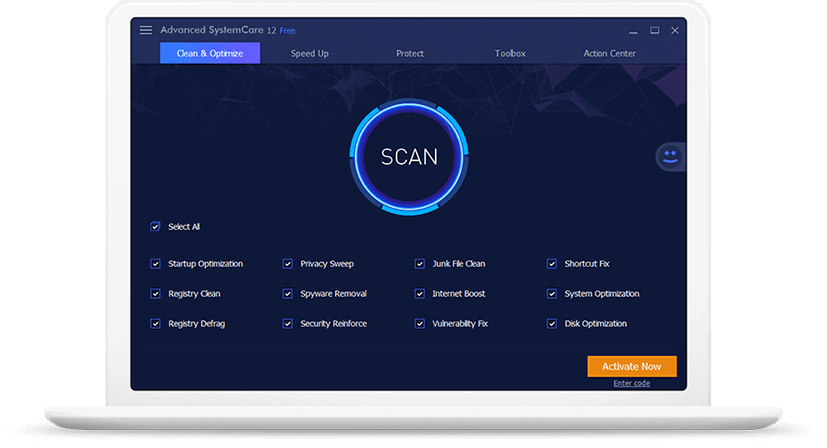The height and width of the screenshot is (448, 827).
Task: Uncheck the Registry Clean checkbox
Action: pos(155,293)
